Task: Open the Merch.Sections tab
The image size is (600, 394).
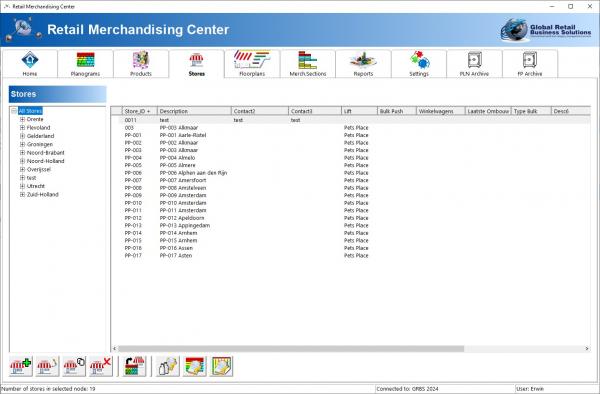Action: pos(308,64)
